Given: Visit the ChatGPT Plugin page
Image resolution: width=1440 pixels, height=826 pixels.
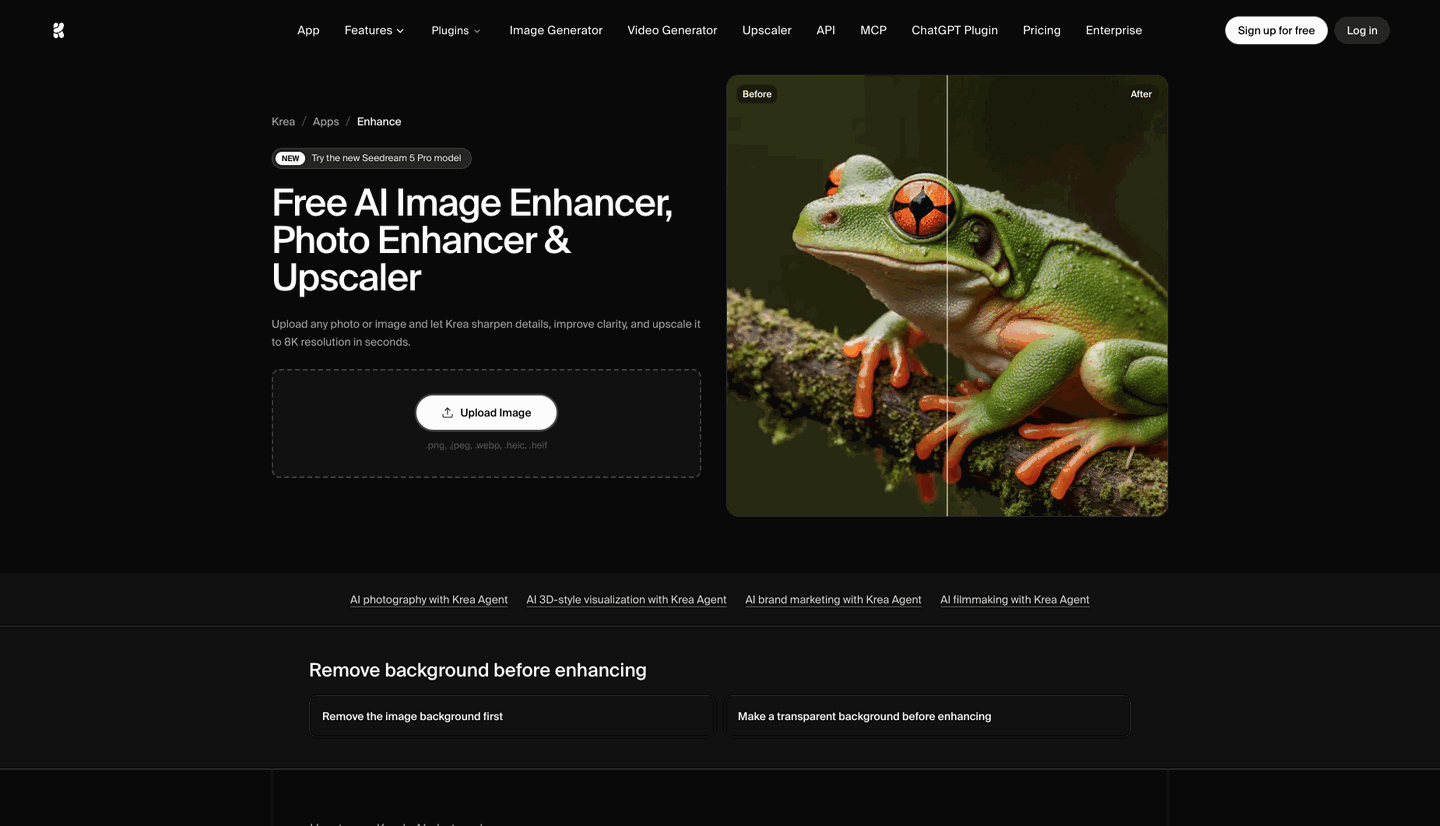Looking at the screenshot, I should tap(955, 30).
